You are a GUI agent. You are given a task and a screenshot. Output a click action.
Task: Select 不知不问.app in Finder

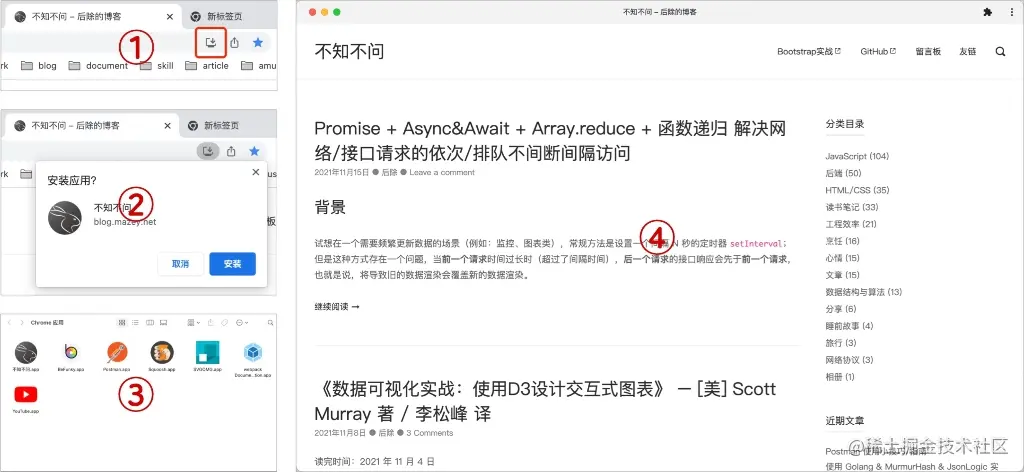[x=26, y=356]
